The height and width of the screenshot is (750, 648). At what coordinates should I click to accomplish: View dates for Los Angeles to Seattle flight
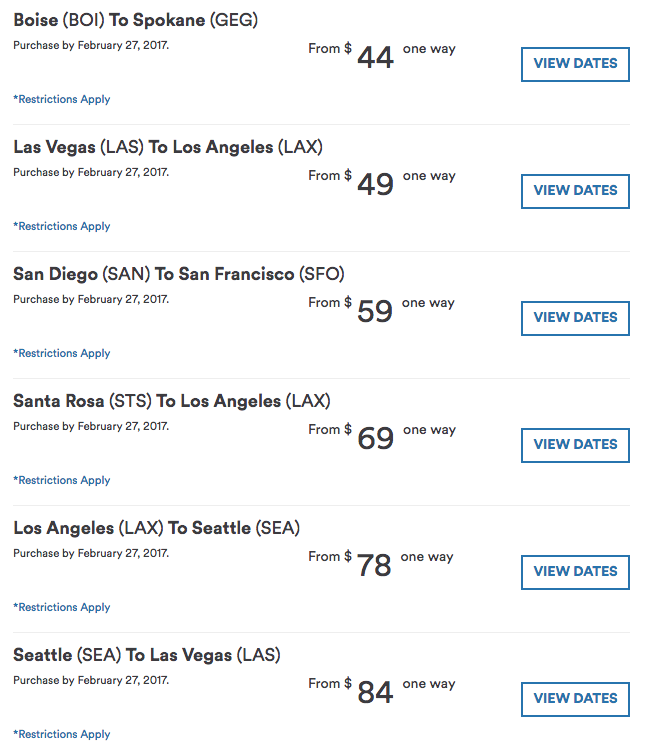tap(575, 571)
